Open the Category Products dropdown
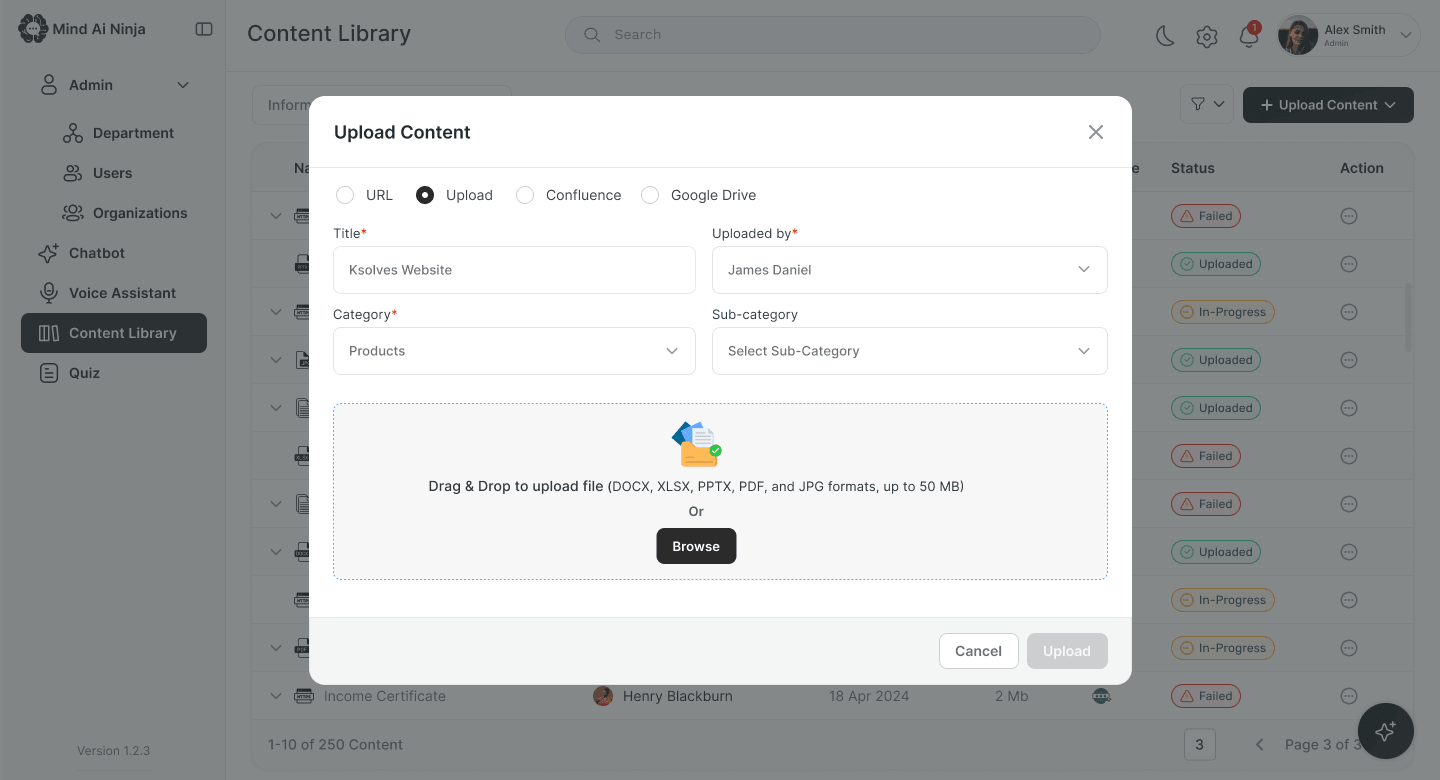The width and height of the screenshot is (1440, 780). pos(514,351)
